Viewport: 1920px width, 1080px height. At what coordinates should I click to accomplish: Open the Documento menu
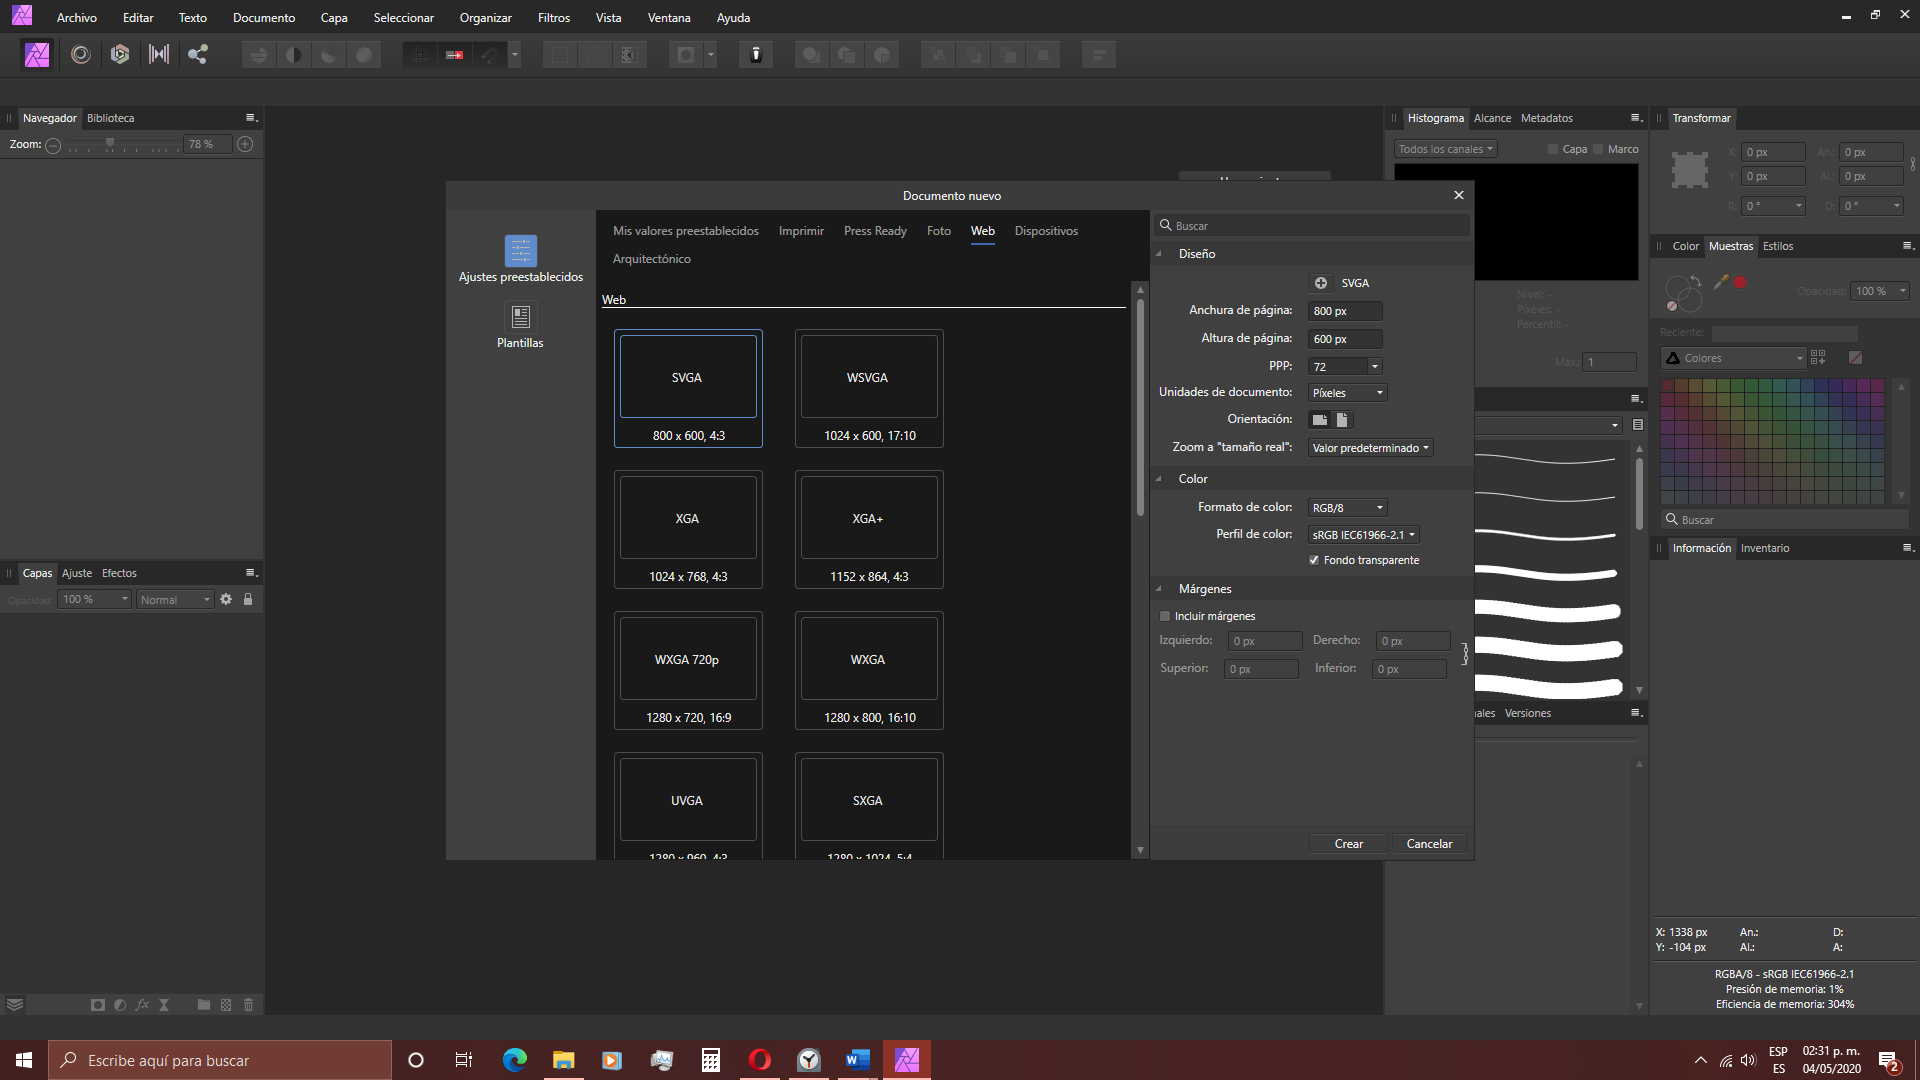[x=263, y=18]
